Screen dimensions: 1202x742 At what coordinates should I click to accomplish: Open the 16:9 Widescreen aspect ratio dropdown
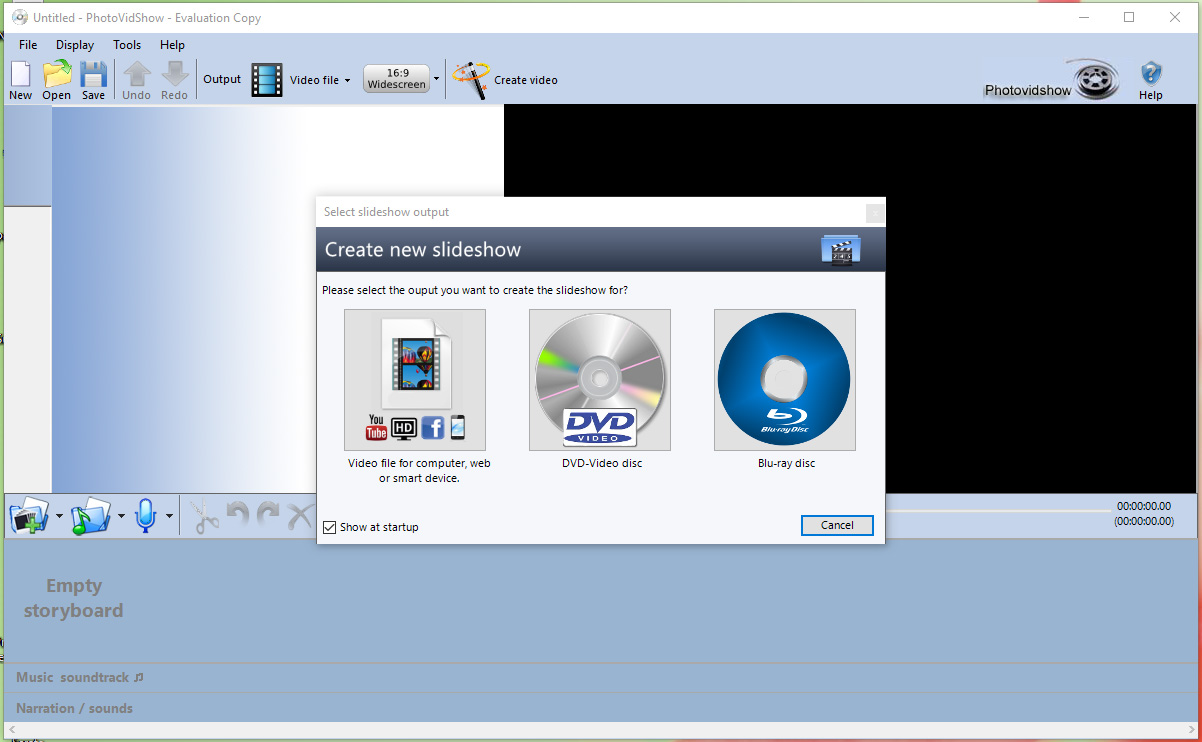point(436,79)
